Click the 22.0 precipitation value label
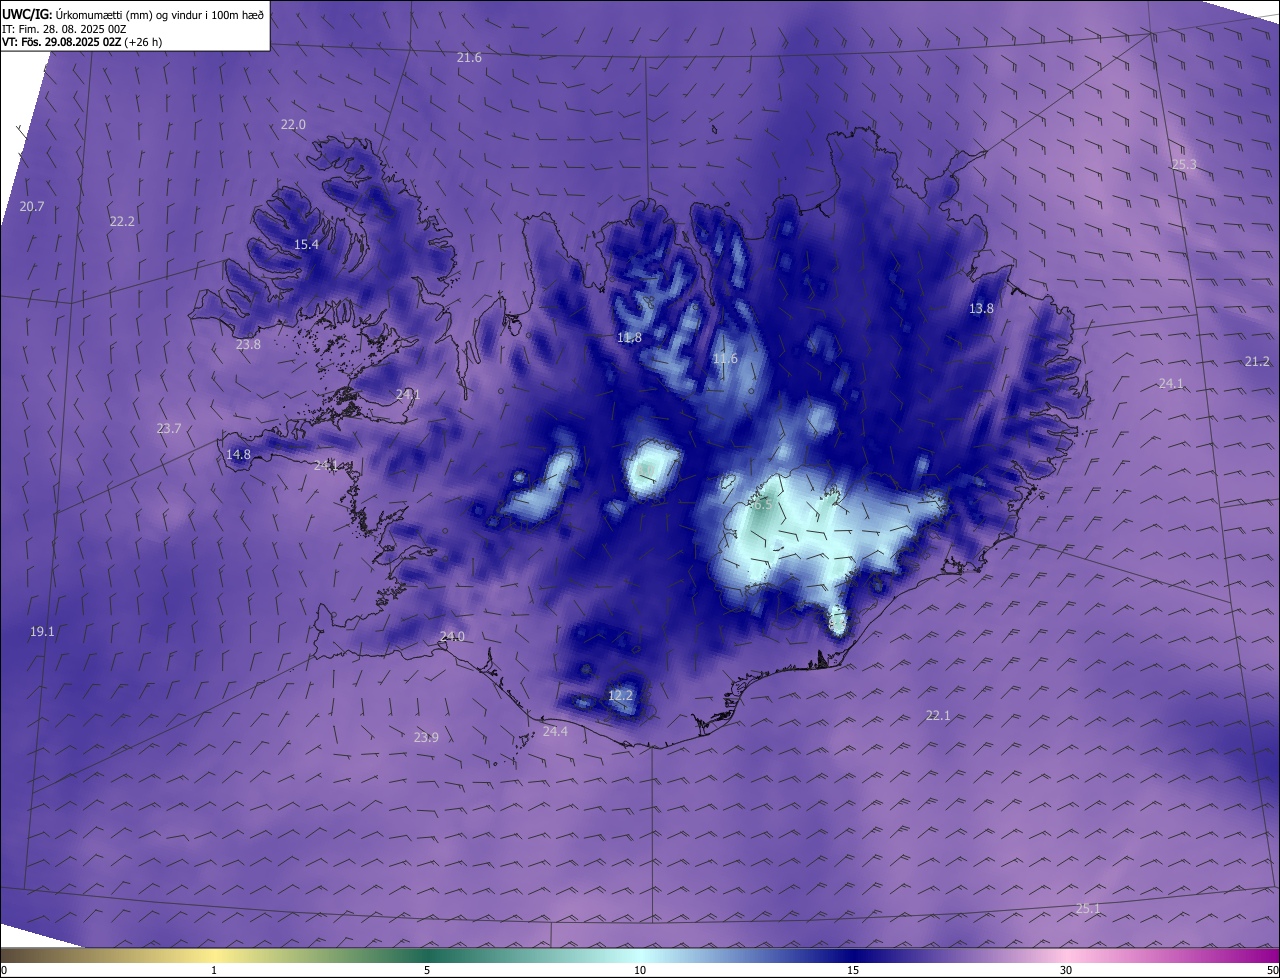1280x978 pixels. pos(293,125)
